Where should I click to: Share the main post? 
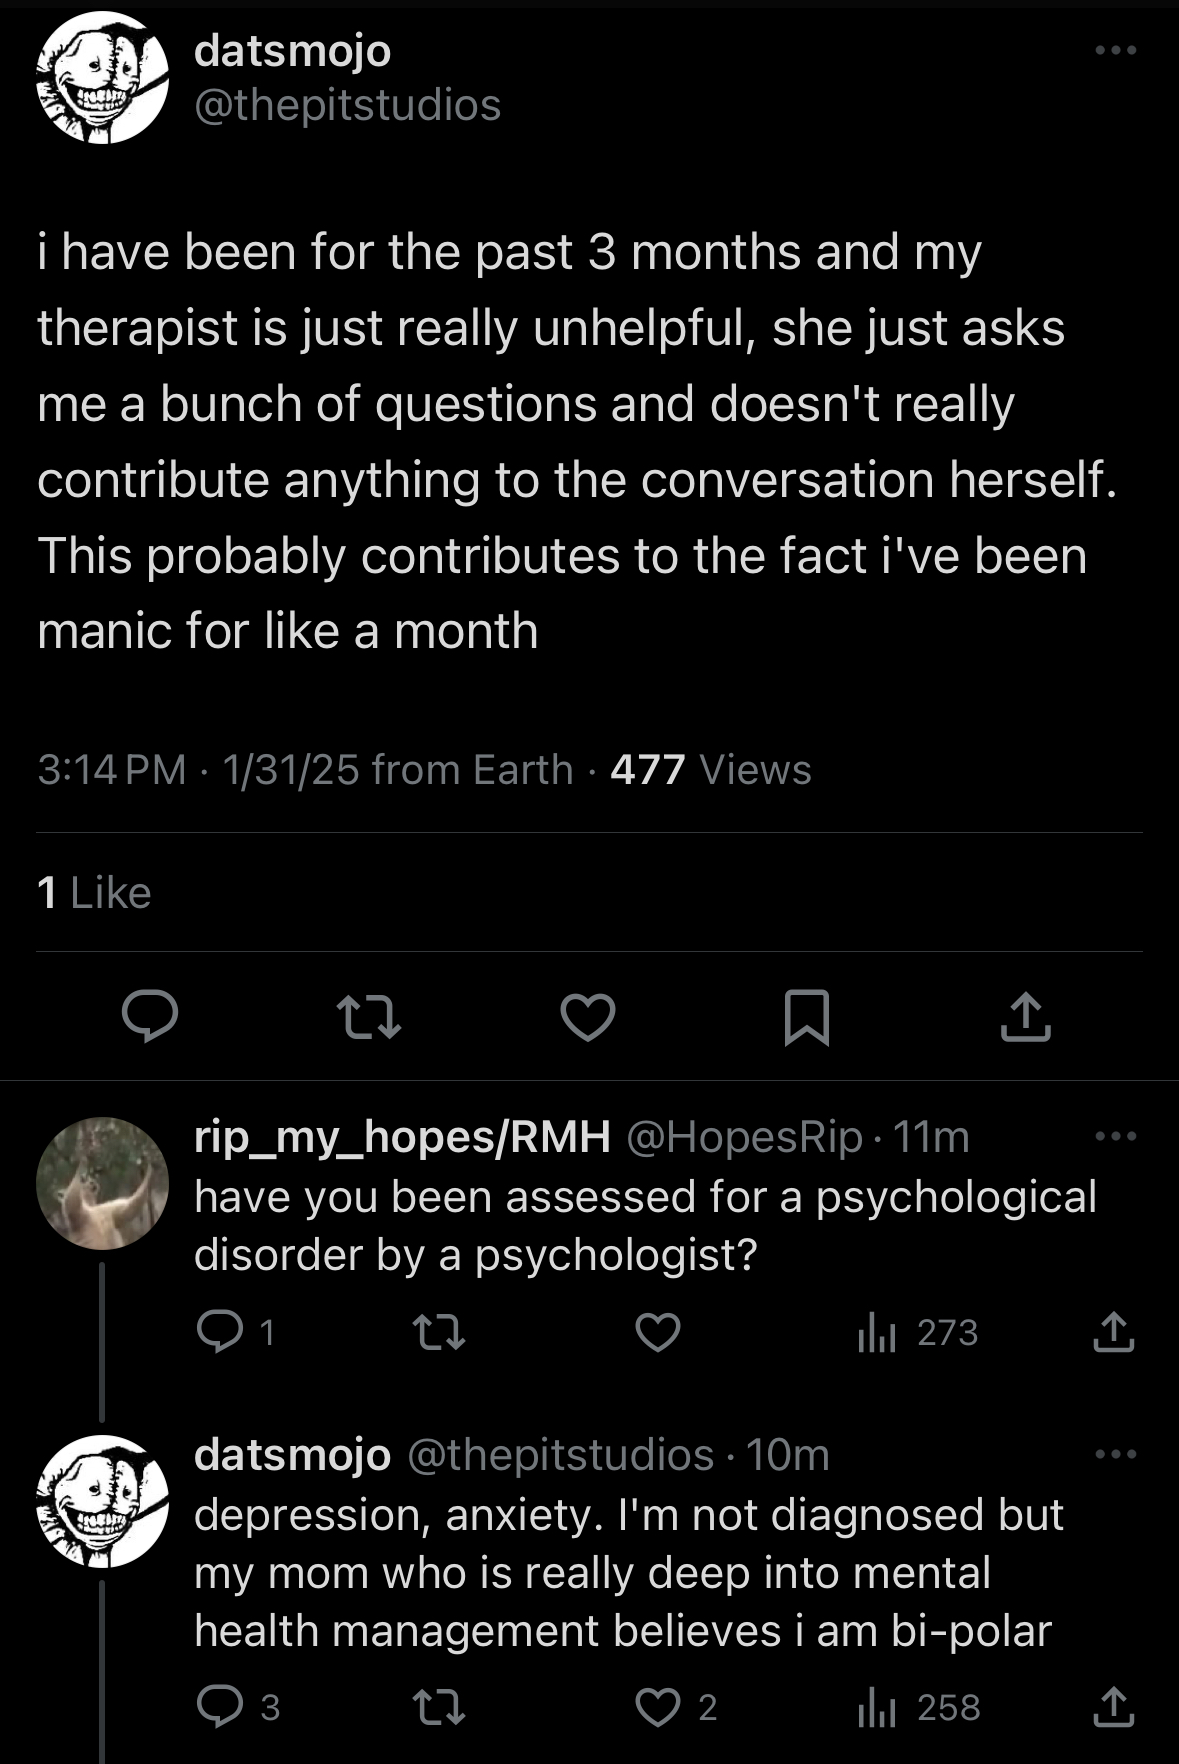tap(1025, 1017)
